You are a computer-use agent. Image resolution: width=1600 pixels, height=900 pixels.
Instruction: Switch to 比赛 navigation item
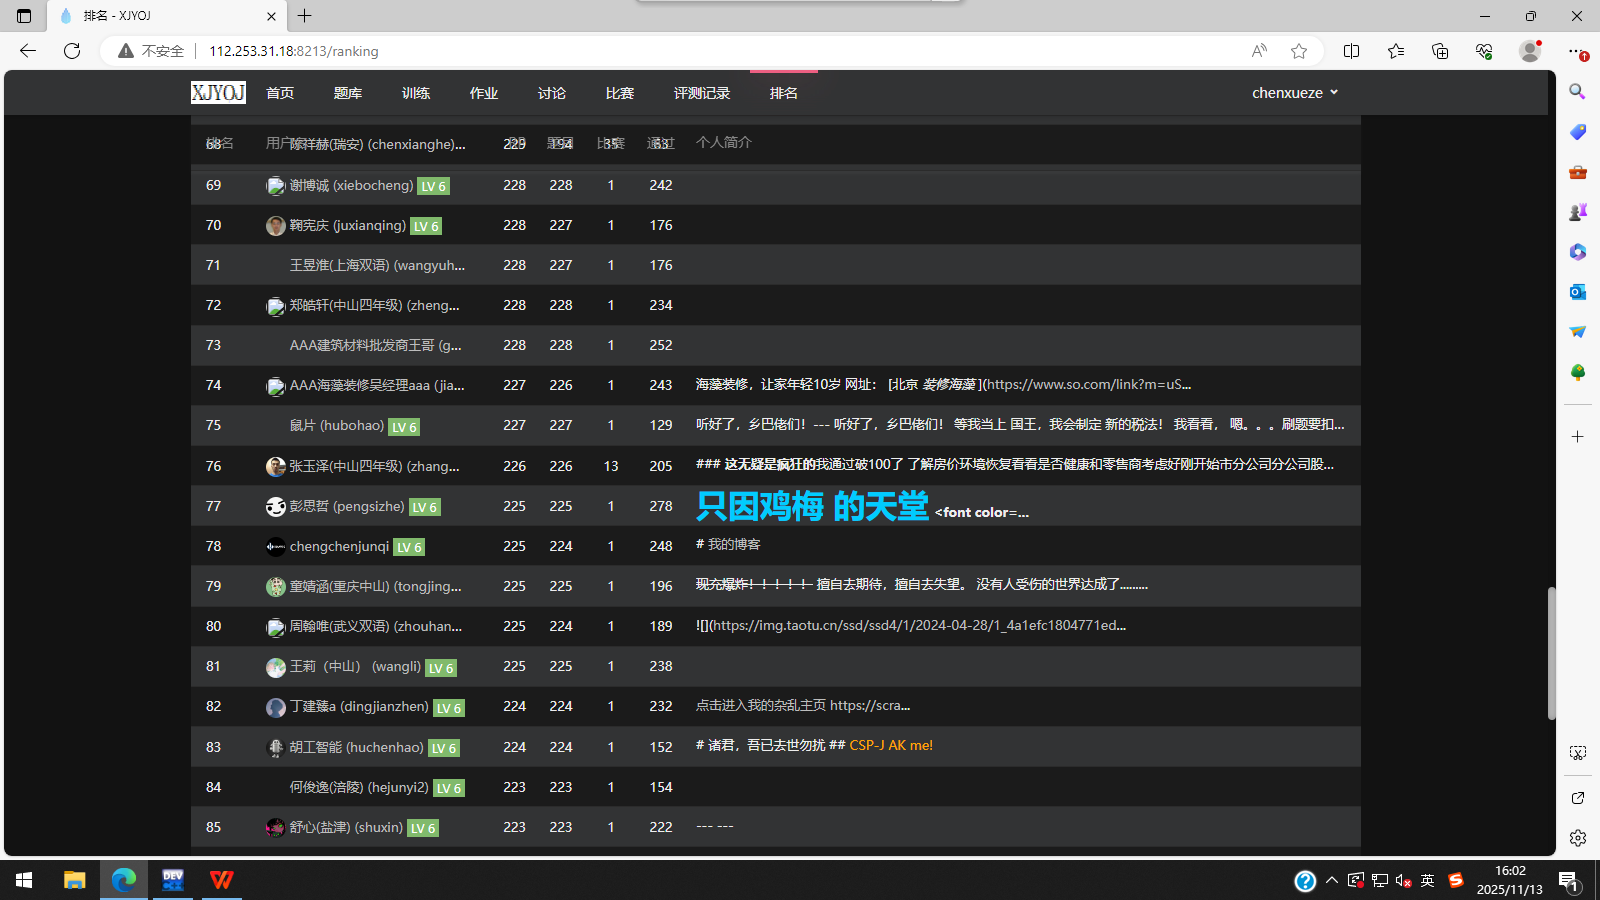coord(619,93)
